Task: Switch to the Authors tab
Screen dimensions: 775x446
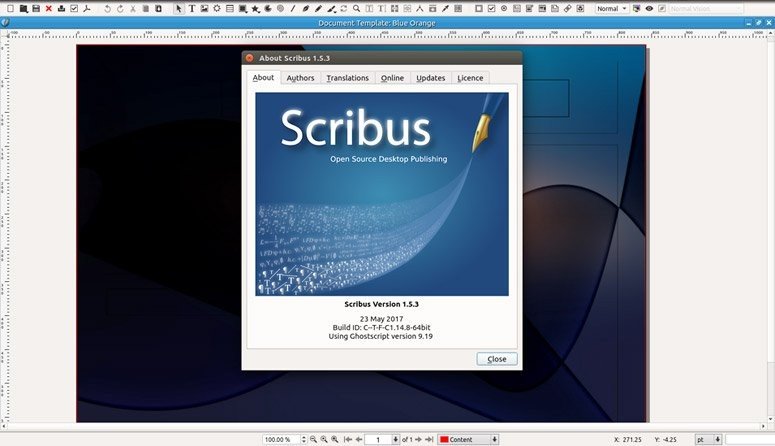Action: point(300,78)
